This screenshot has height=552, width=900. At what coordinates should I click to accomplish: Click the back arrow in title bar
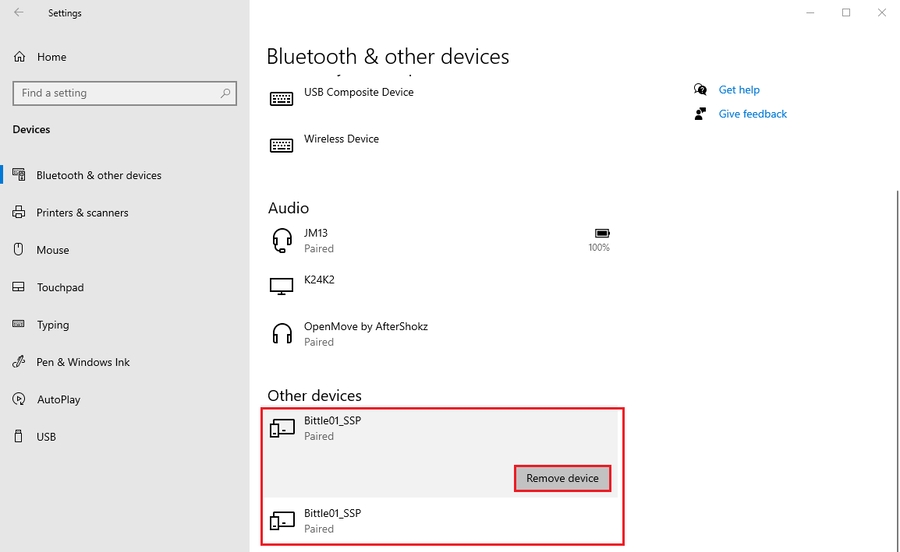coord(19,13)
